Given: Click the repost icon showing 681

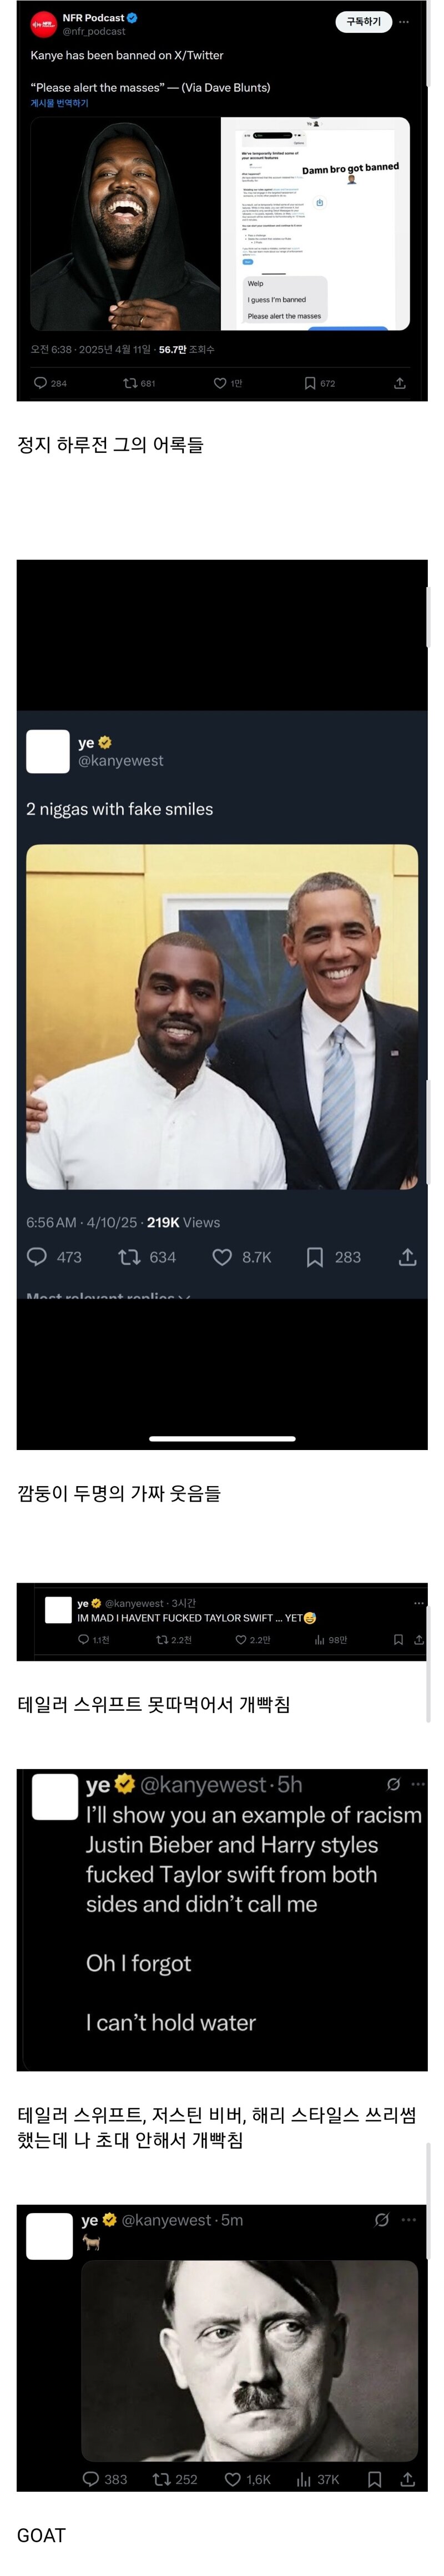Looking at the screenshot, I should pos(130,383).
